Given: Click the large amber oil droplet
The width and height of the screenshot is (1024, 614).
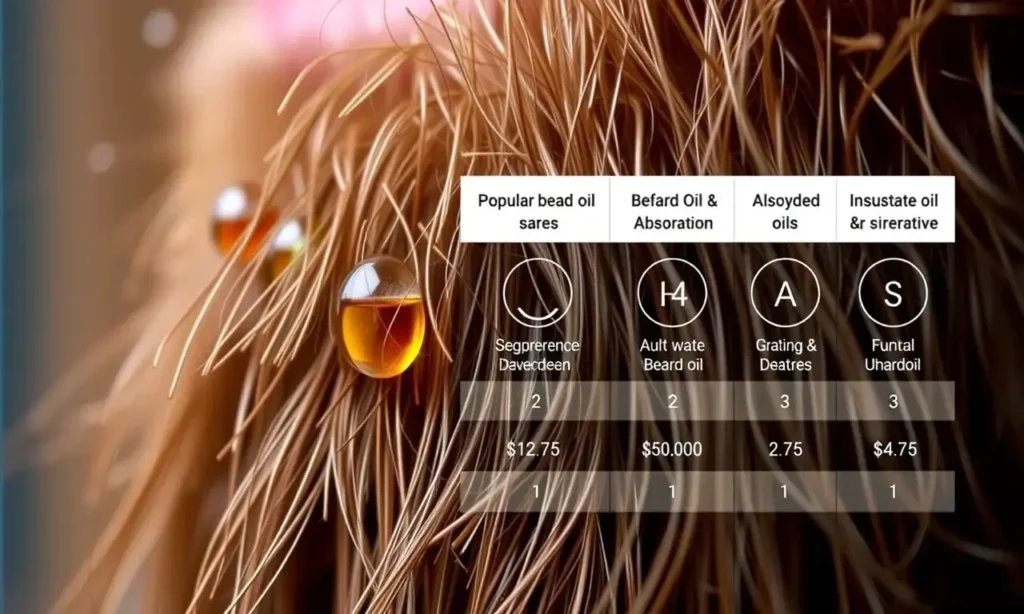Looking at the screenshot, I should pos(381,318).
